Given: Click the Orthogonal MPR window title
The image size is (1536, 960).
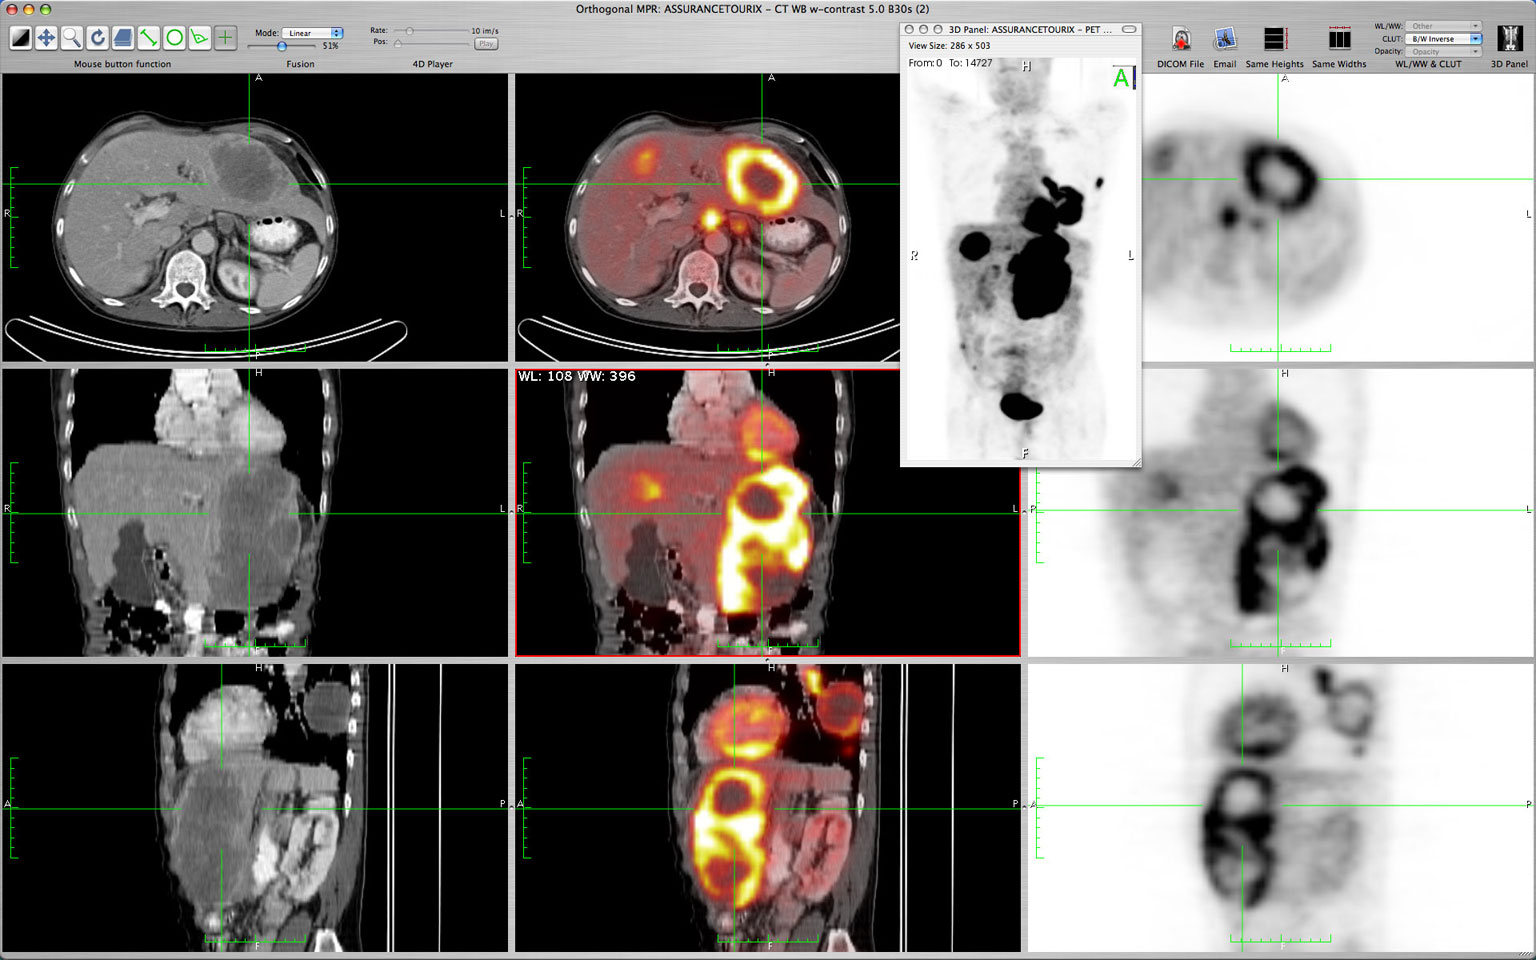Looking at the screenshot, I should point(752,9).
